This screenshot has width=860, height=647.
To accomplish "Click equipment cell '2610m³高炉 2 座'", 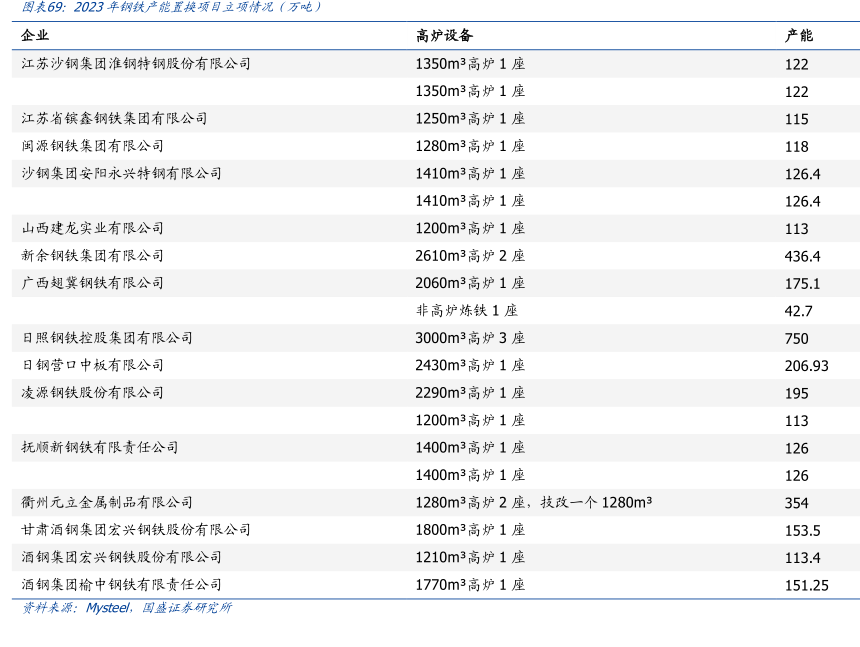I will [x=470, y=256].
